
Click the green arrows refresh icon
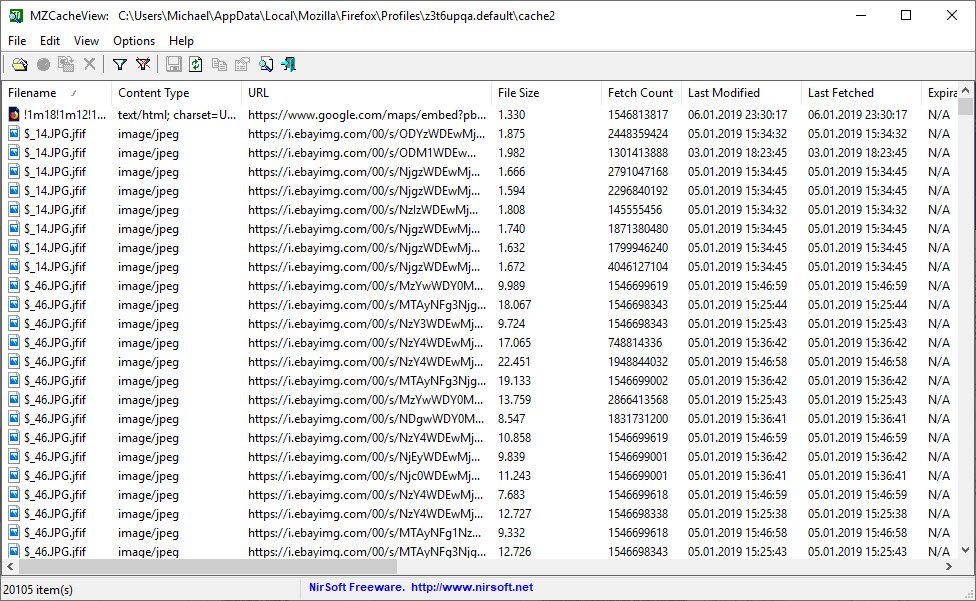pyautogui.click(x=196, y=64)
